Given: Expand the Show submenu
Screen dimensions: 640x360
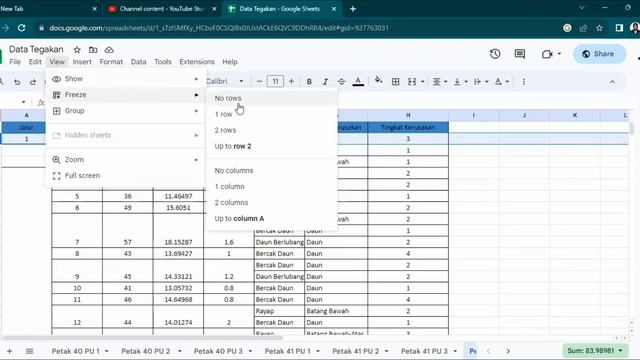Looking at the screenshot, I should point(125,79).
